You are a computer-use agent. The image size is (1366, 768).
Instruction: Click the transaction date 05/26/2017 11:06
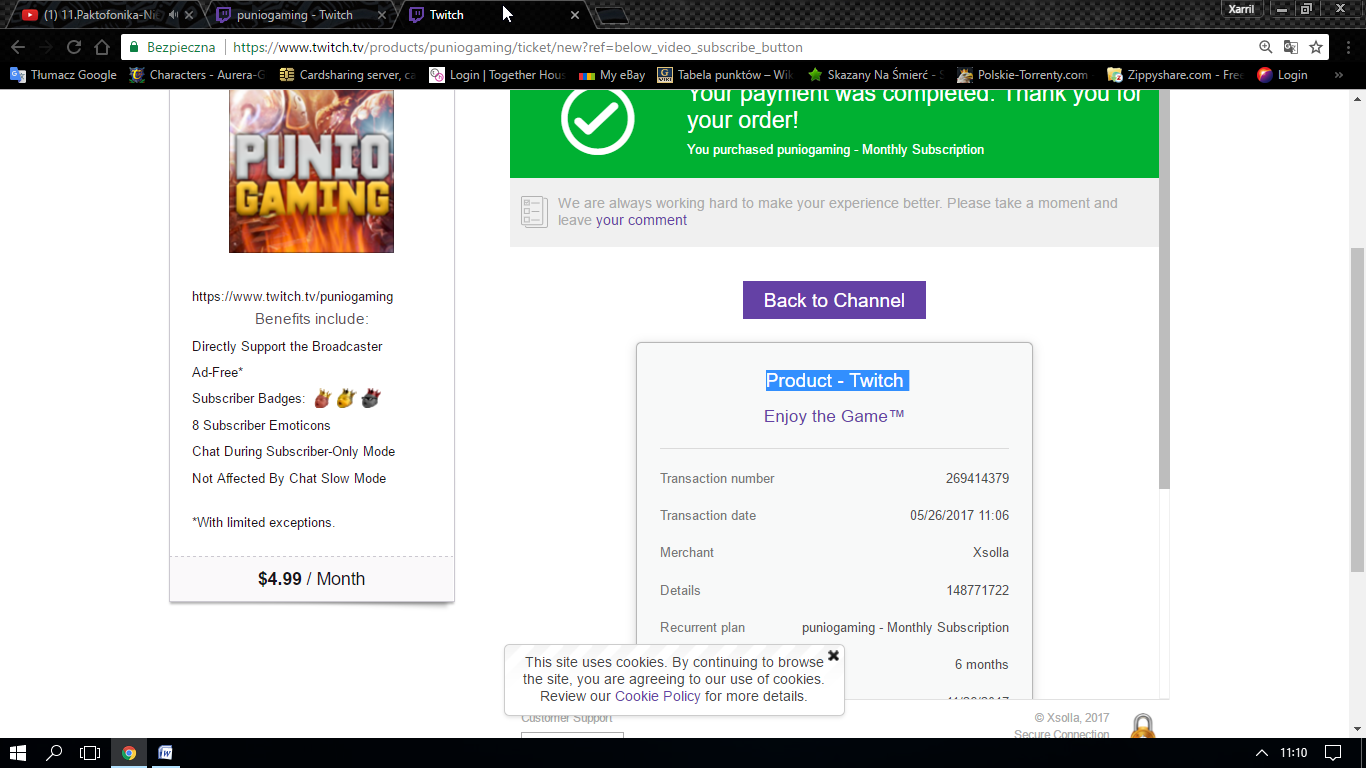pyautogui.click(x=959, y=515)
